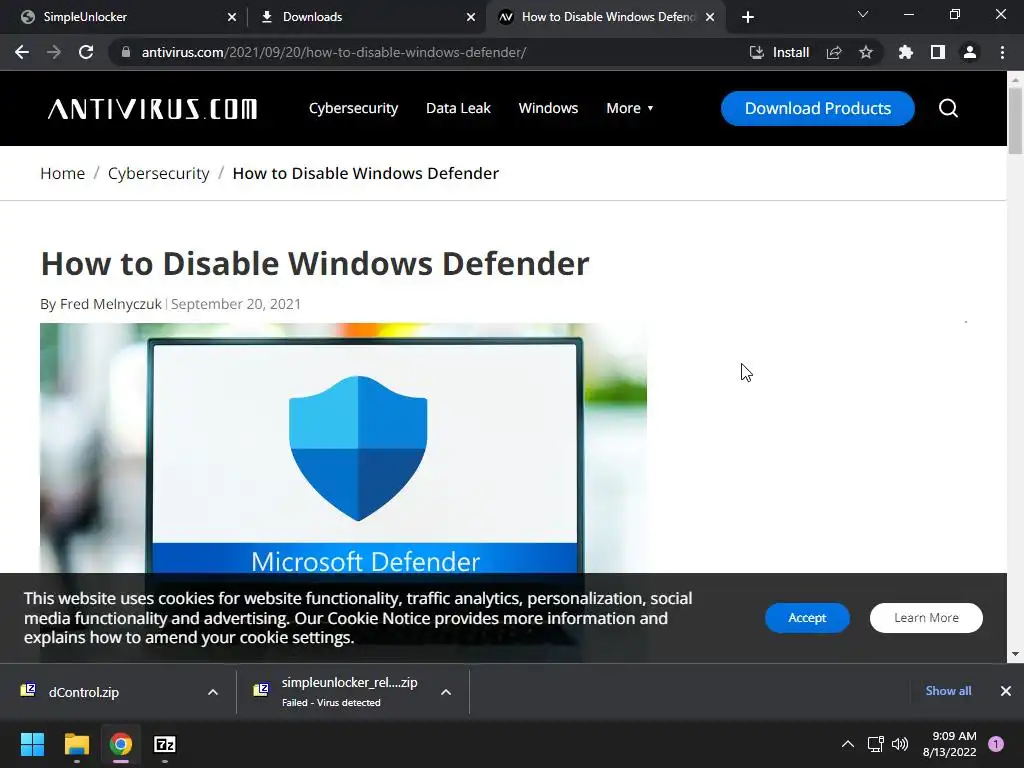Screen dimensions: 1024x768
Task: Open the volume tray icon
Action: 900,744
